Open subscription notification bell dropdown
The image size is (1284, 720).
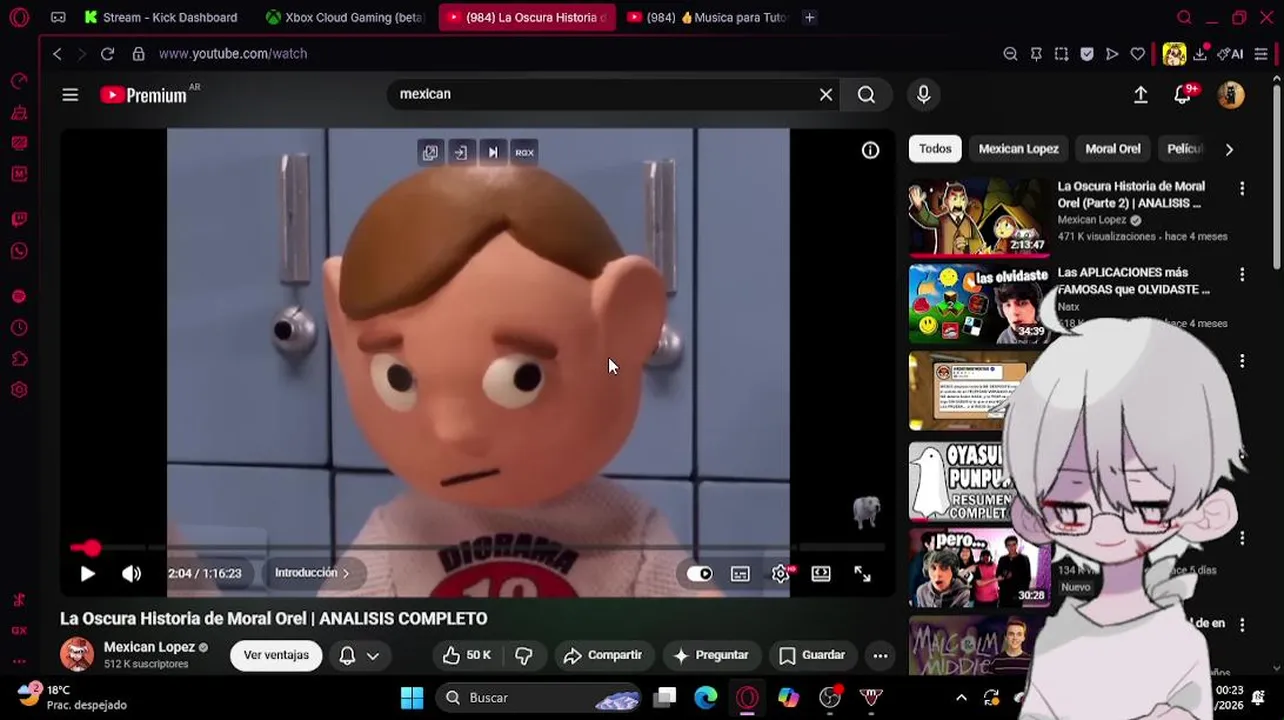coord(359,655)
